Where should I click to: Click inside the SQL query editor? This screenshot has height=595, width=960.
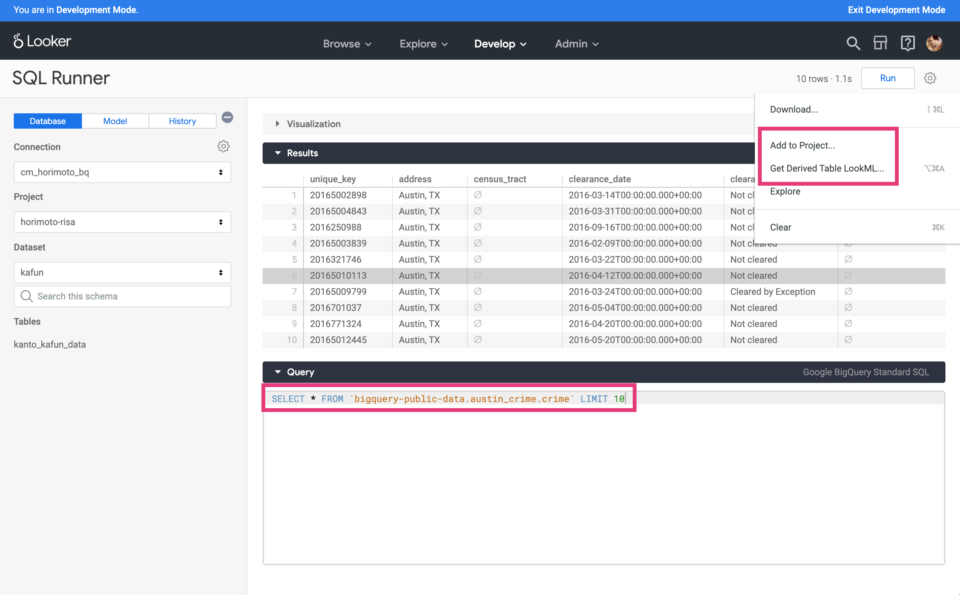[x=604, y=477]
